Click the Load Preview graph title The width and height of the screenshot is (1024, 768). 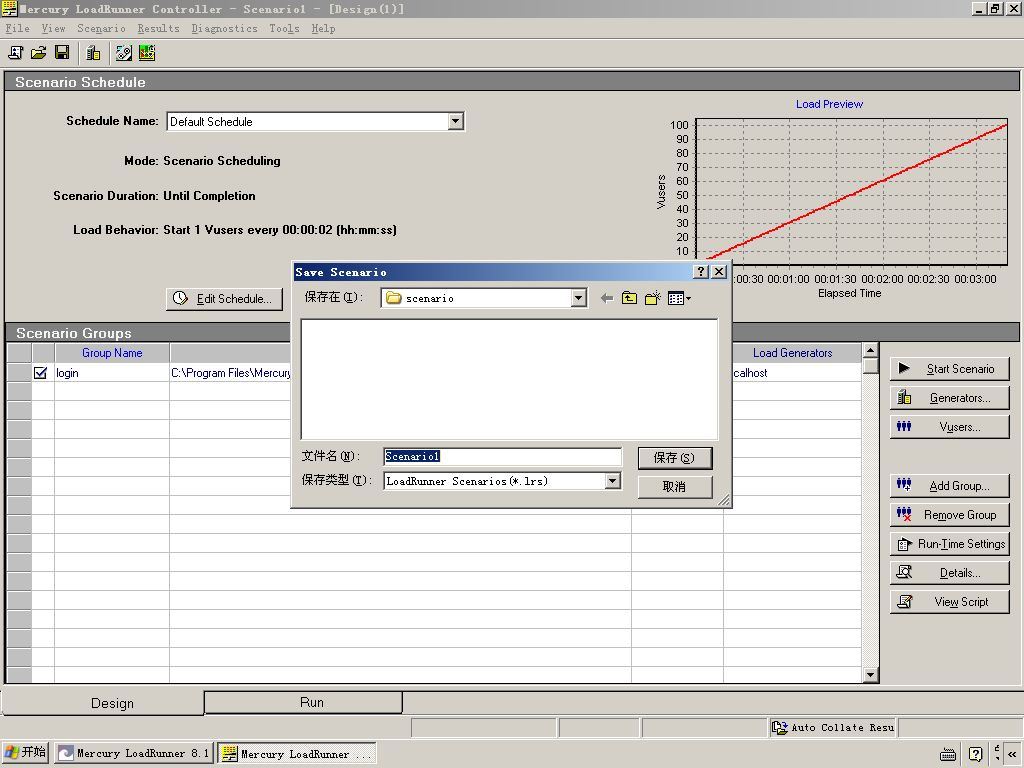tap(829, 104)
